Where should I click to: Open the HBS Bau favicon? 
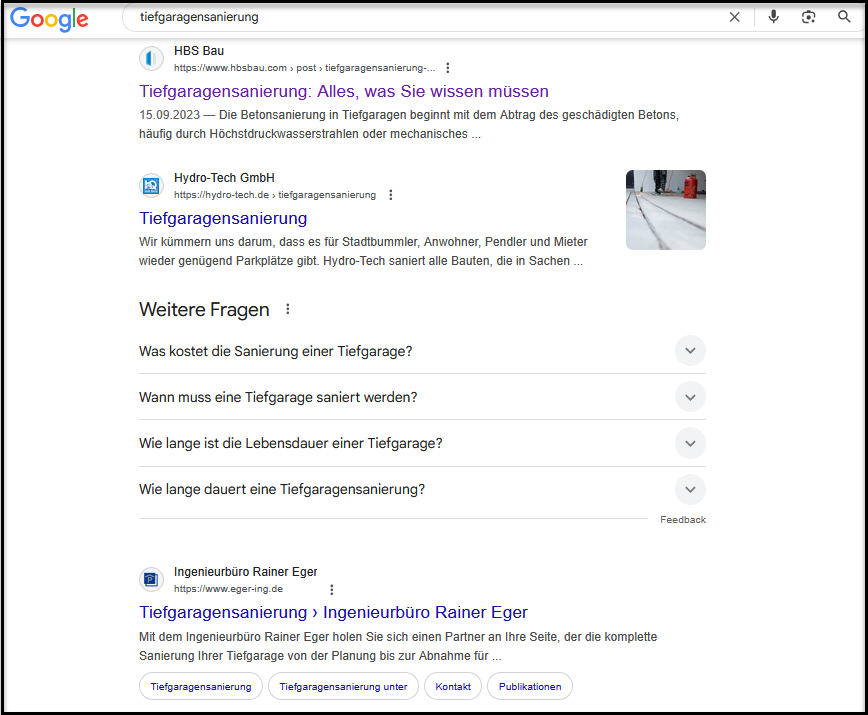click(x=151, y=58)
